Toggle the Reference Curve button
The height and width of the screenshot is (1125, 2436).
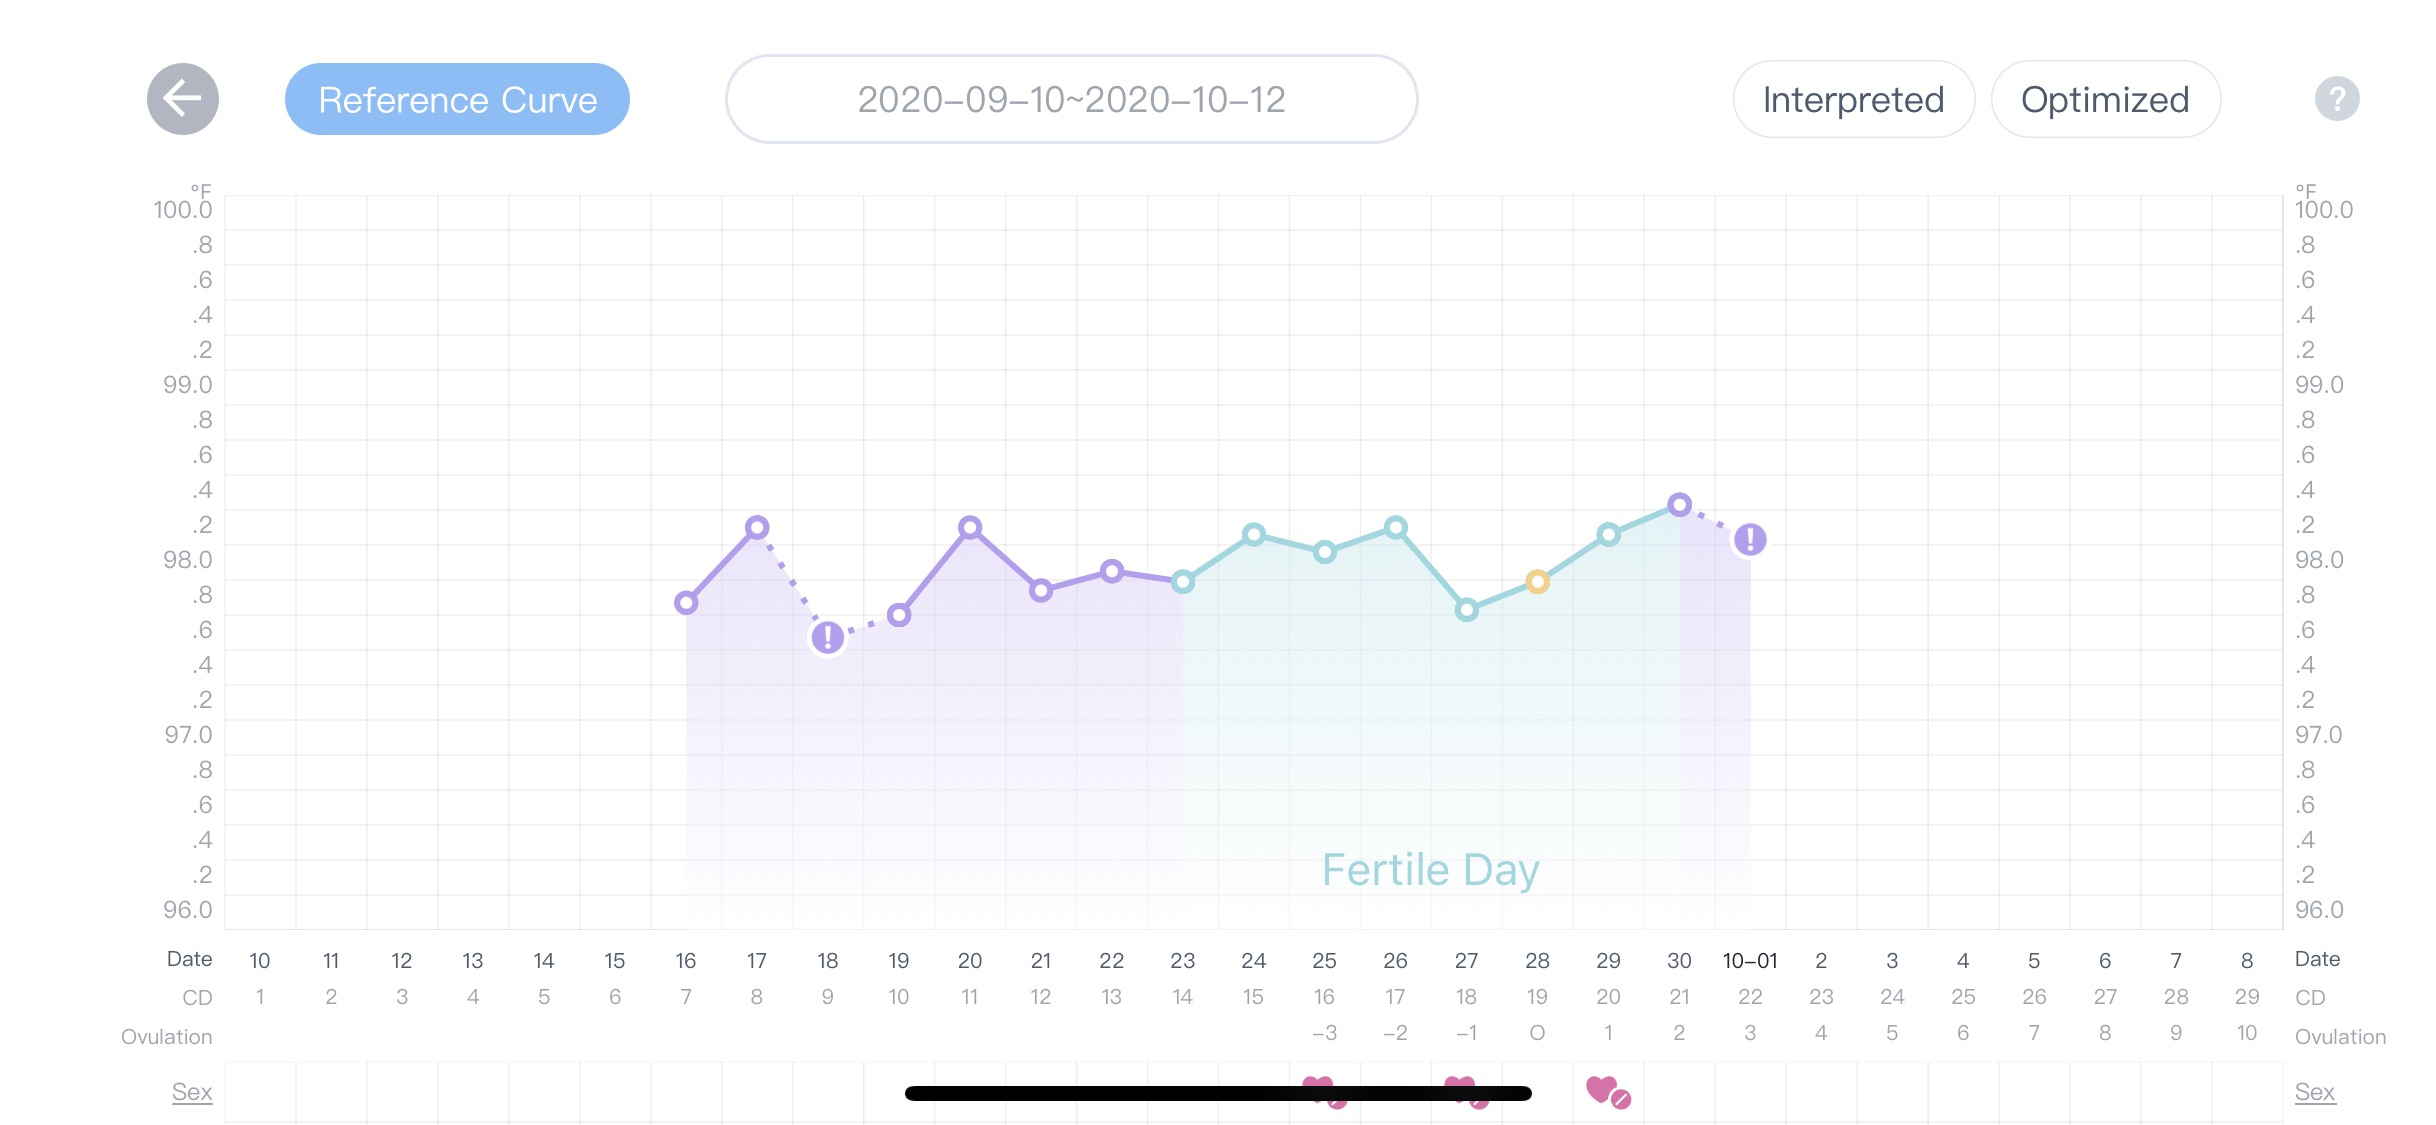pyautogui.click(x=457, y=99)
